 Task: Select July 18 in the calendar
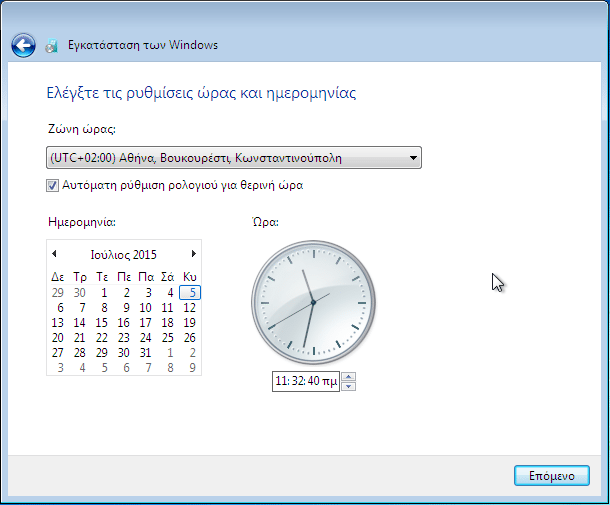(168, 323)
